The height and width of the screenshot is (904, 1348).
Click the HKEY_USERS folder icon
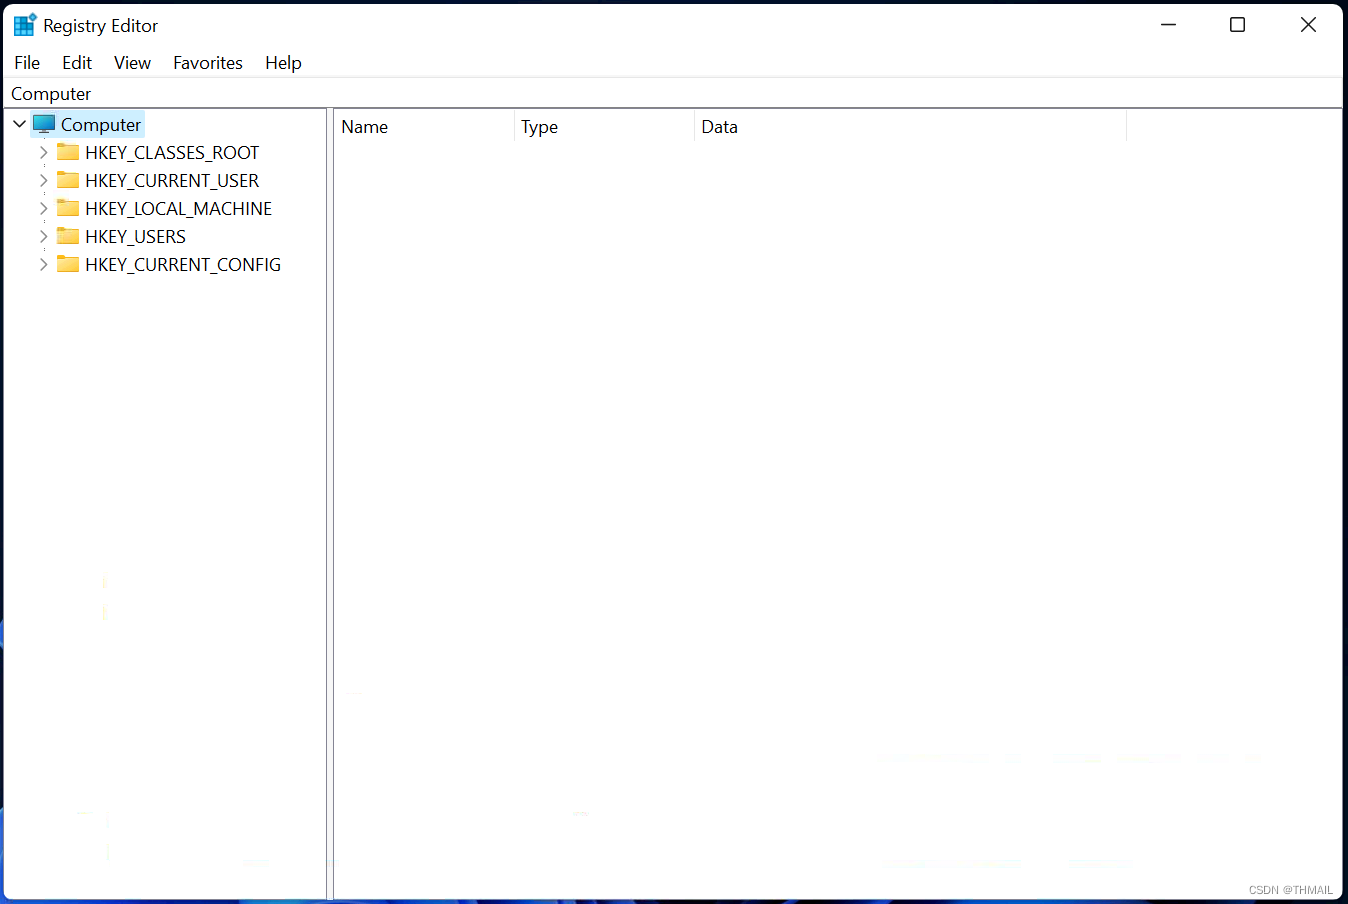(68, 236)
